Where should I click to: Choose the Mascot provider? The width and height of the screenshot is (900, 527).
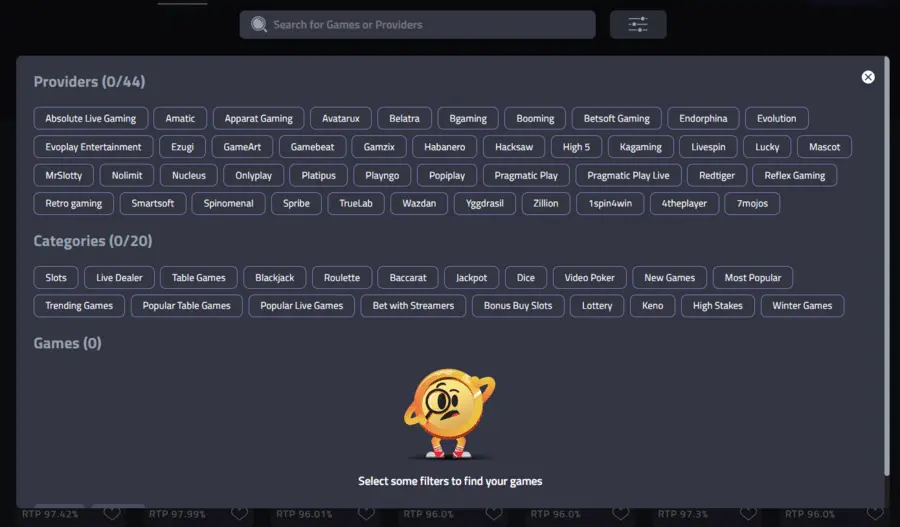[x=824, y=147]
